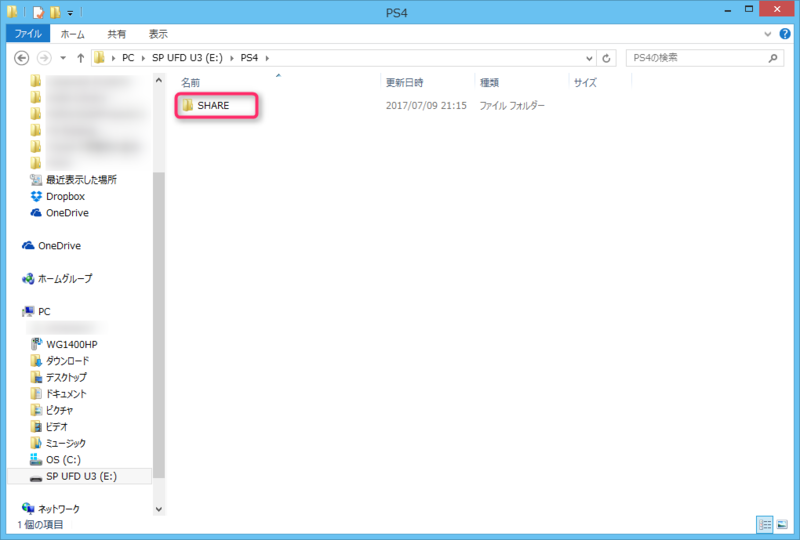800x540 pixels.
Task: Click the OS (C:) drive icon
Action: (36, 459)
